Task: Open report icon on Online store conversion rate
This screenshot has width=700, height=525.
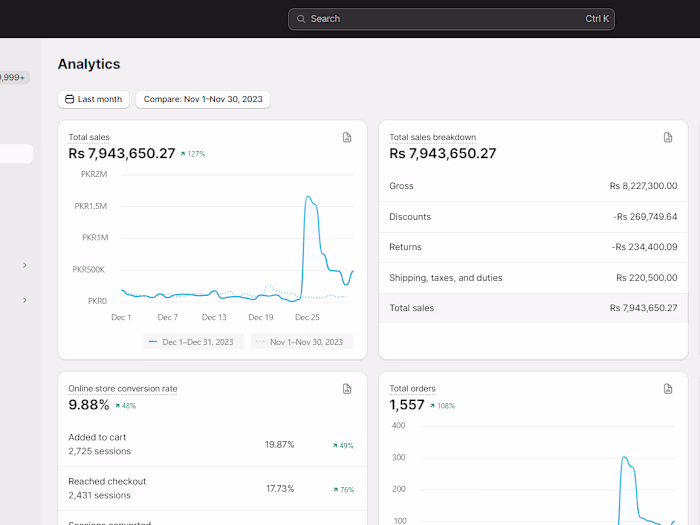Action: tap(347, 389)
